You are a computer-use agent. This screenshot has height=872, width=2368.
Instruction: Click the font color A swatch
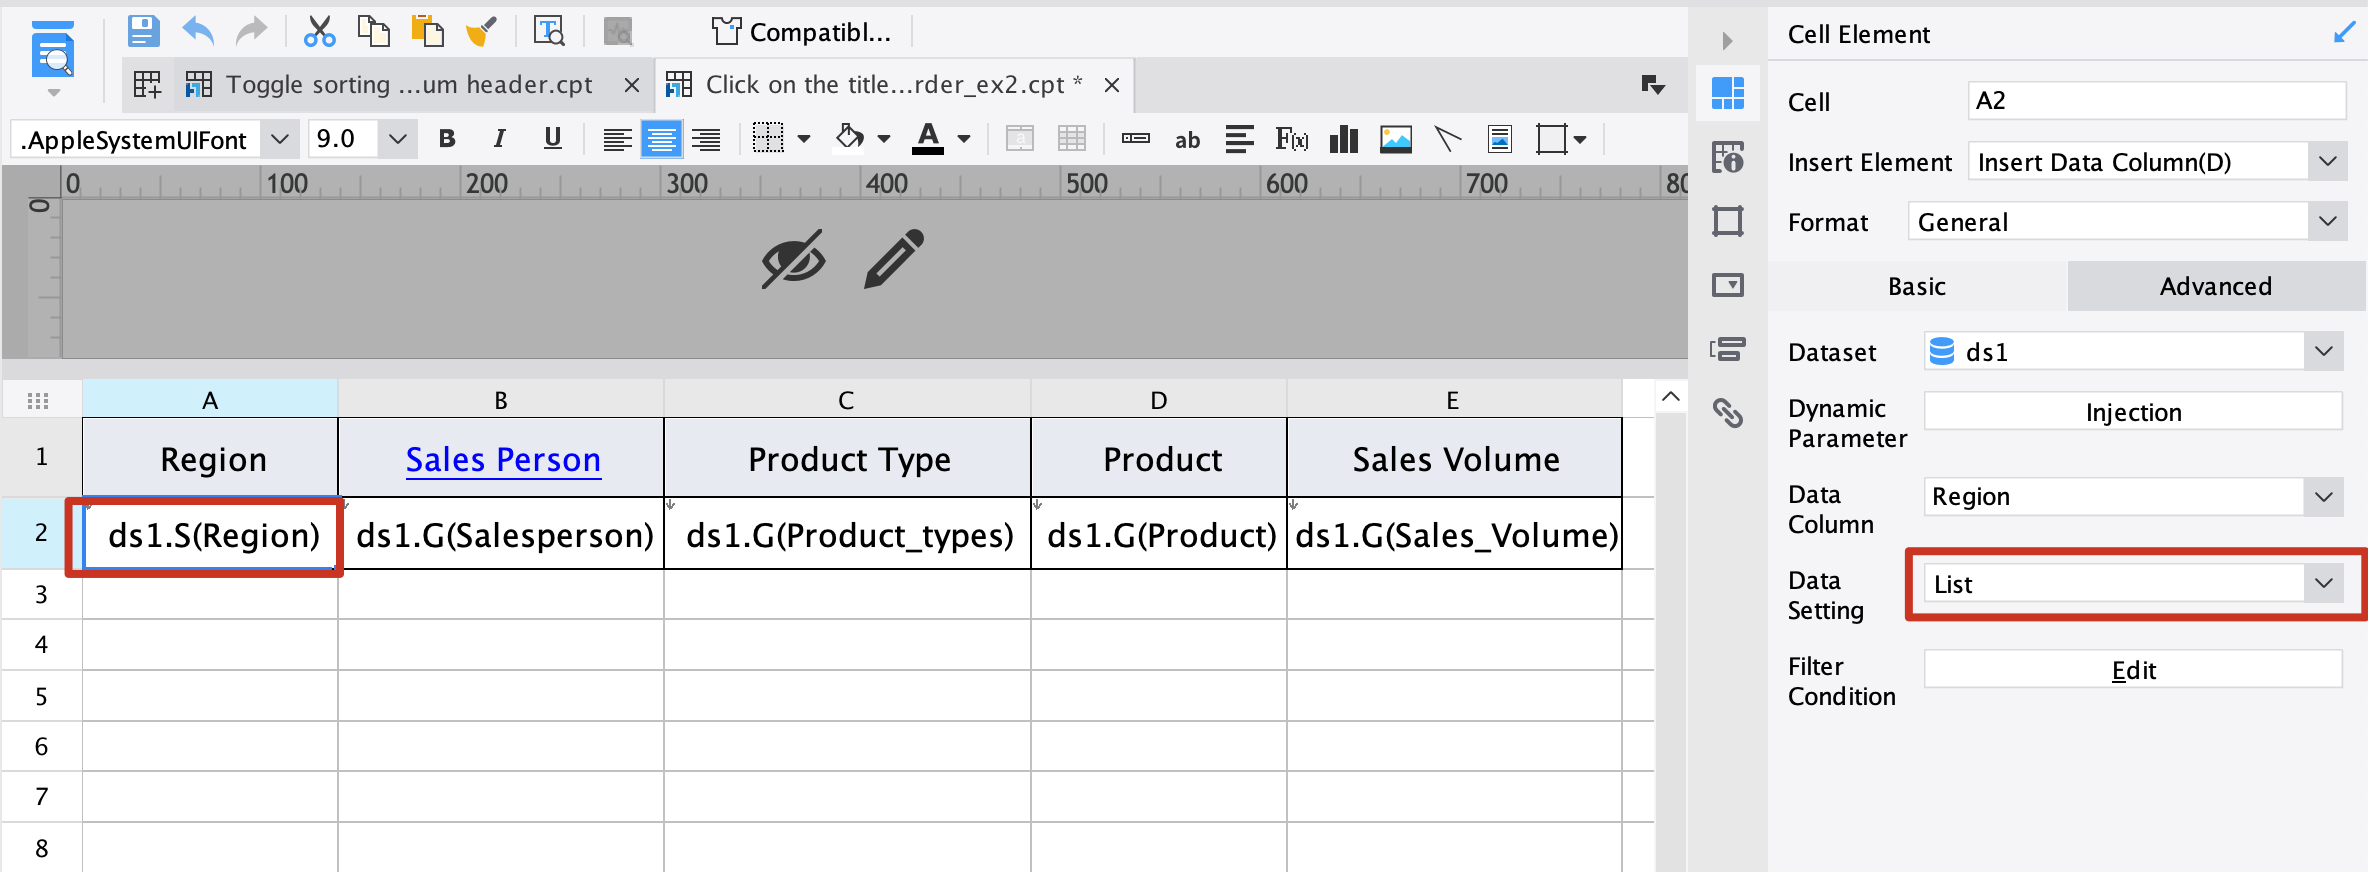(928, 138)
